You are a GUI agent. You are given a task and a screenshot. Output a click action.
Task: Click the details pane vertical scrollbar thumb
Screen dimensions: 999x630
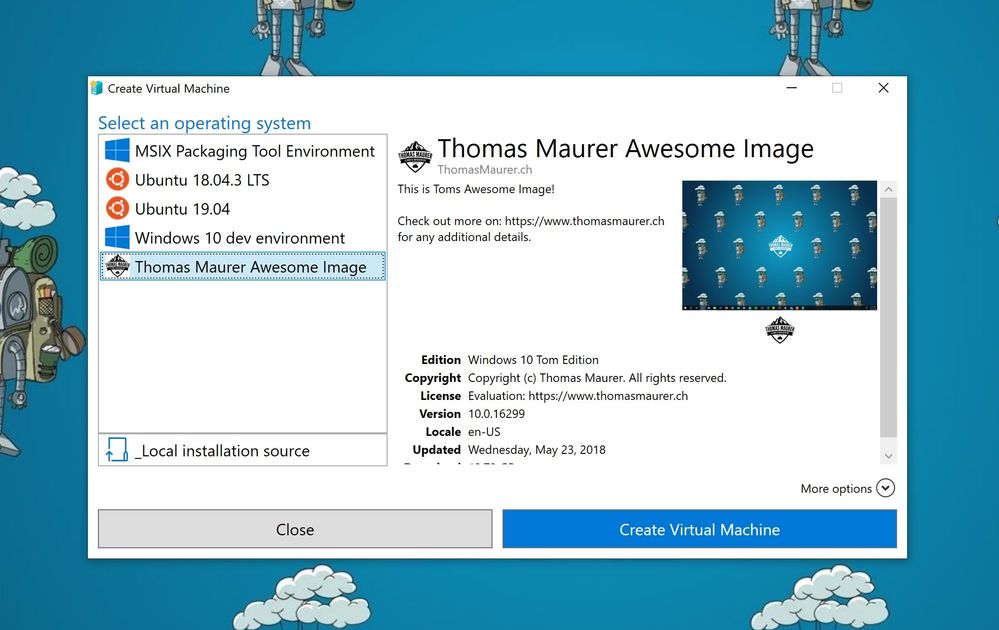click(x=888, y=317)
